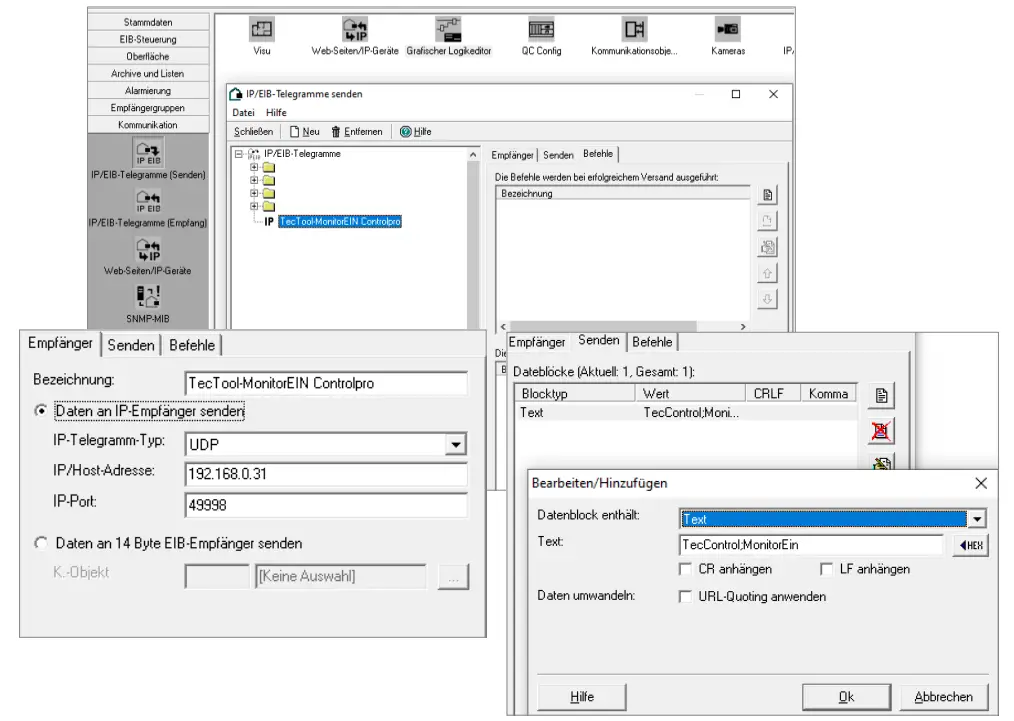The image size is (1014, 721).
Task: Open Datei menu
Action: pos(243,113)
